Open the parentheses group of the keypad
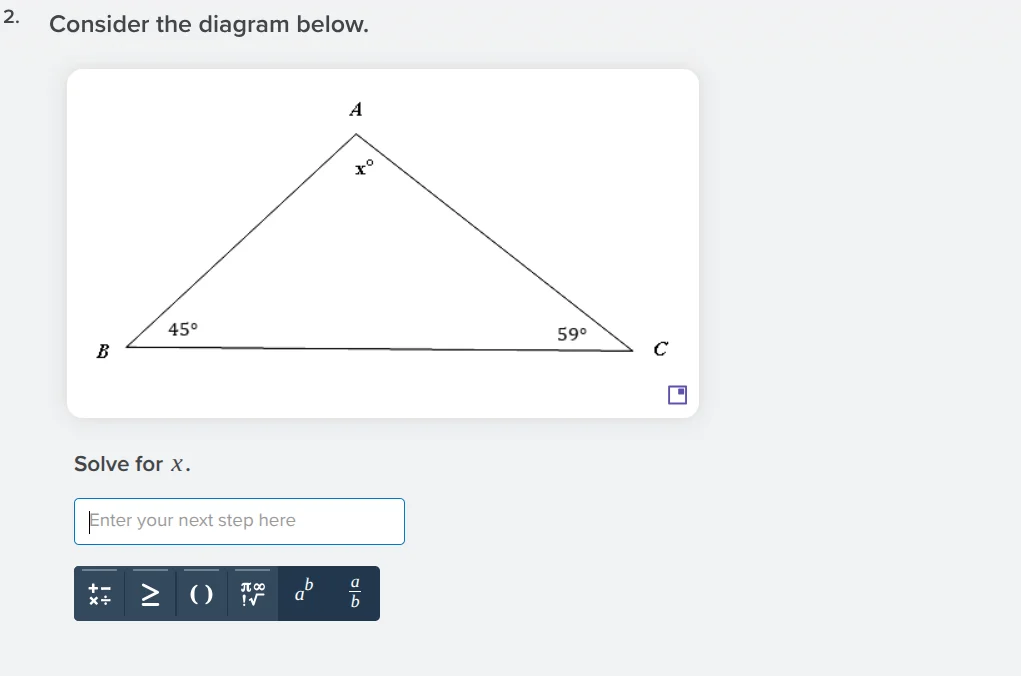The width and height of the screenshot is (1021, 676). click(x=200, y=594)
